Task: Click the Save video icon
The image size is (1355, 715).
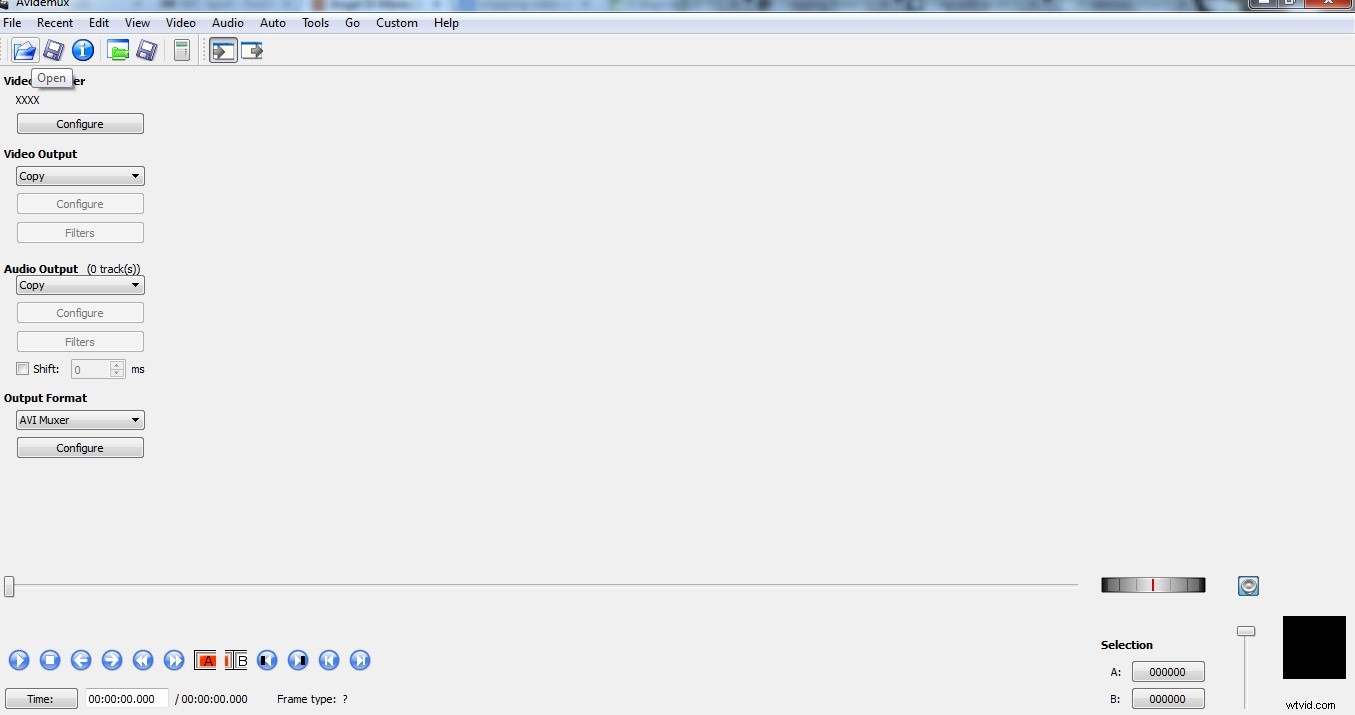Action: (53, 50)
